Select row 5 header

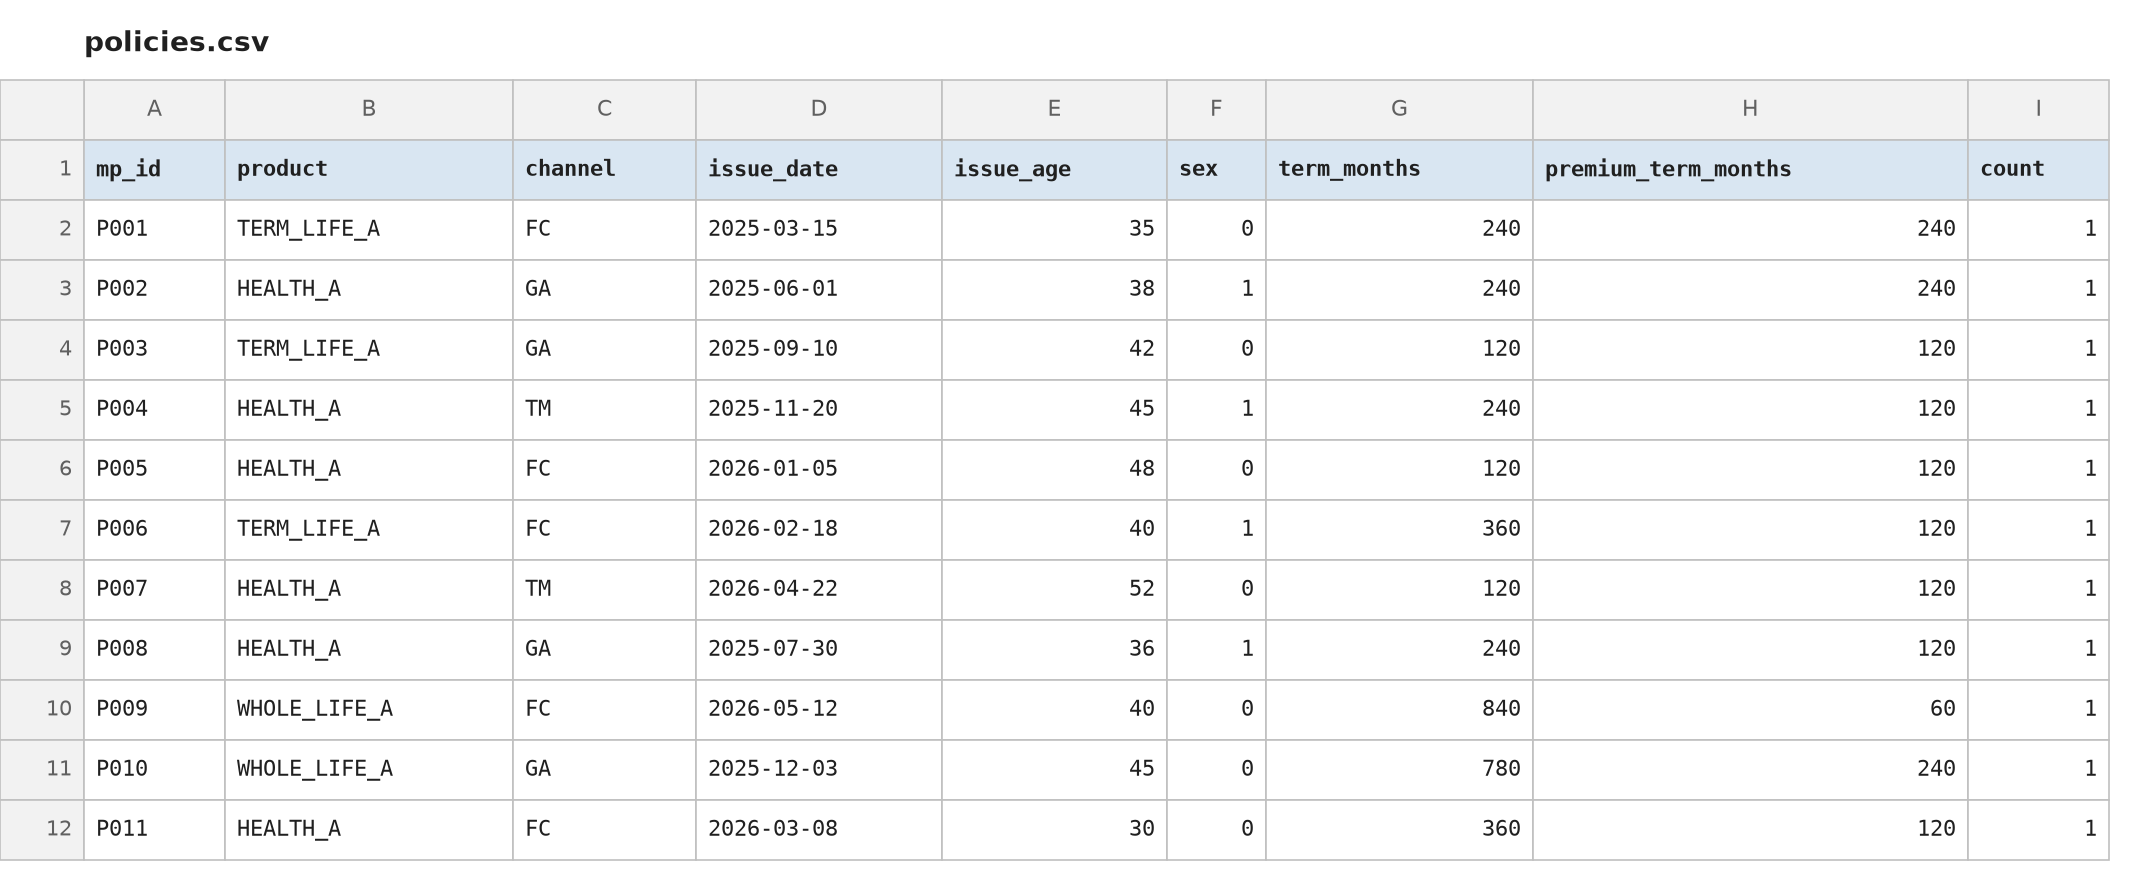pyautogui.click(x=42, y=410)
